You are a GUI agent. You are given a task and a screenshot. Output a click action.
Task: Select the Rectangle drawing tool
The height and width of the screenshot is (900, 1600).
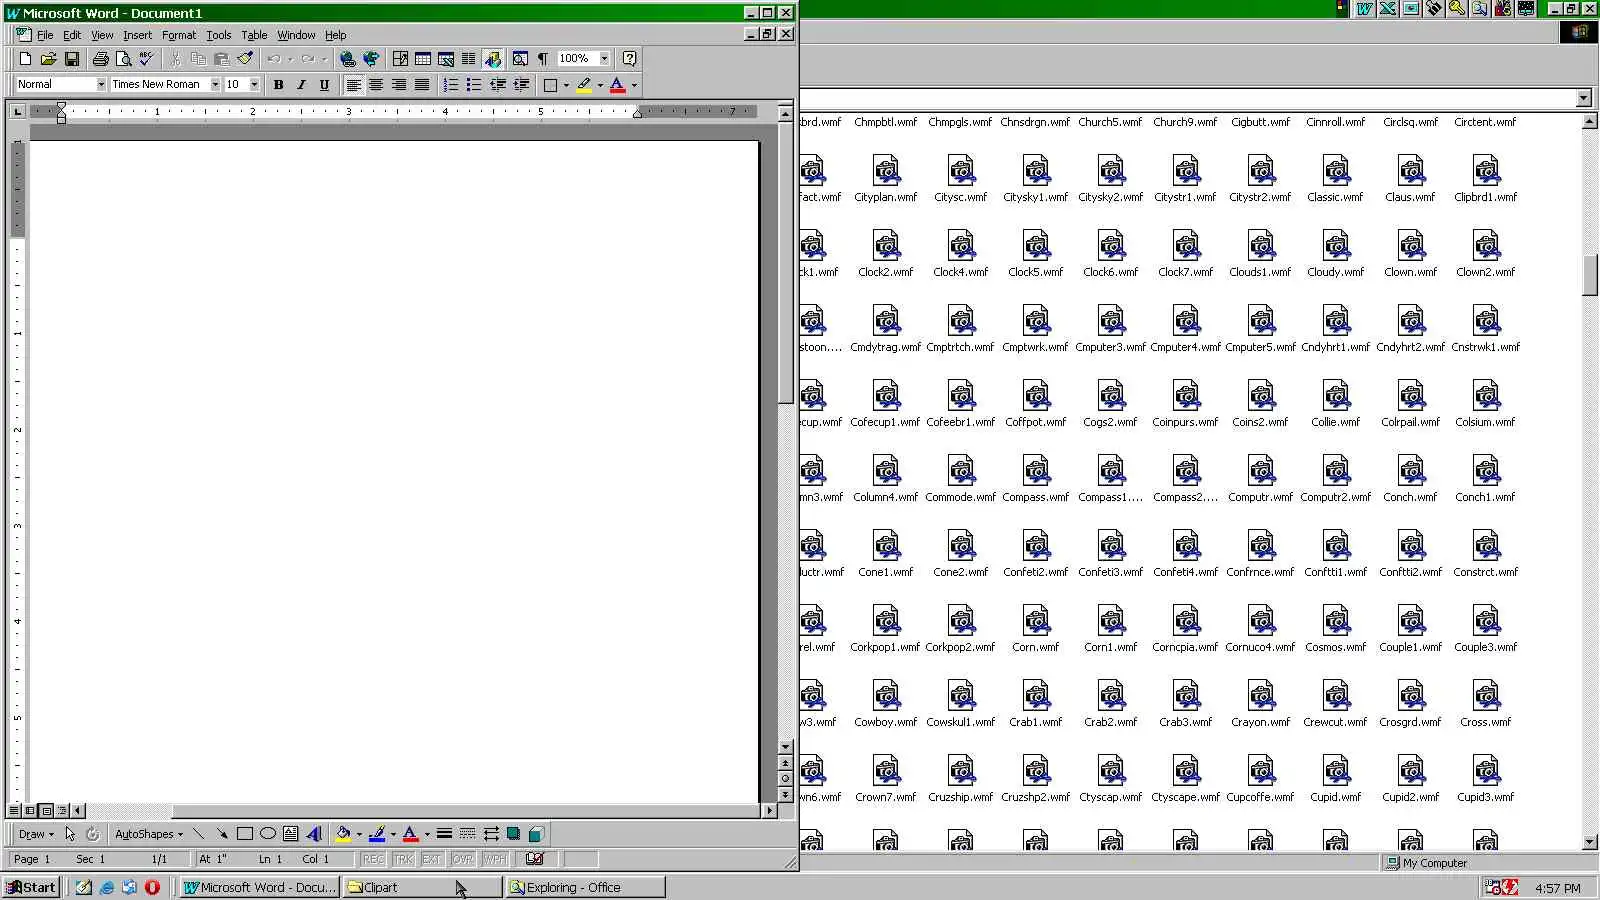[244, 834]
